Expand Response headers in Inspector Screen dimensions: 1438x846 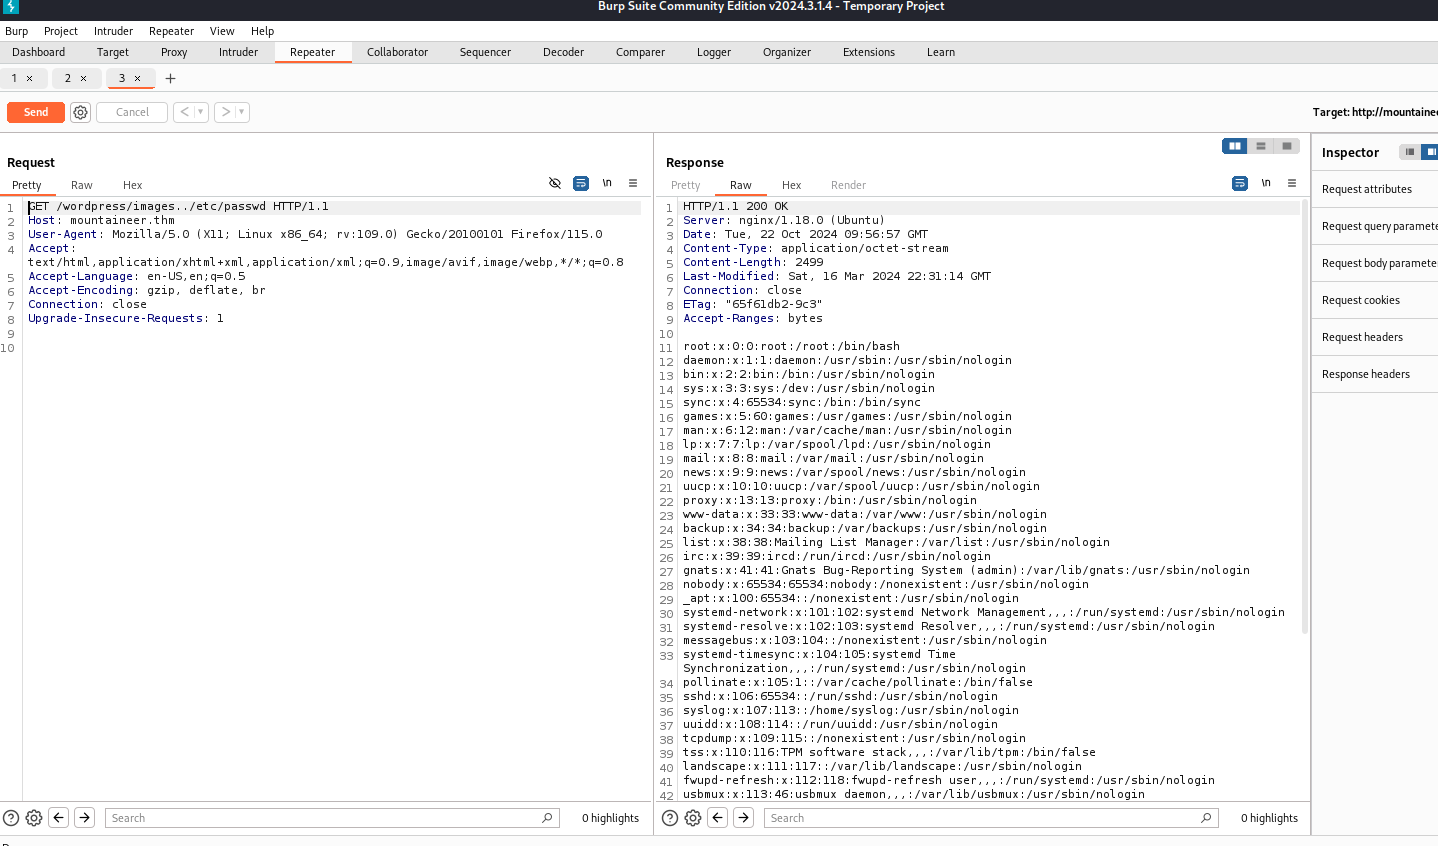pyautogui.click(x=1375, y=374)
